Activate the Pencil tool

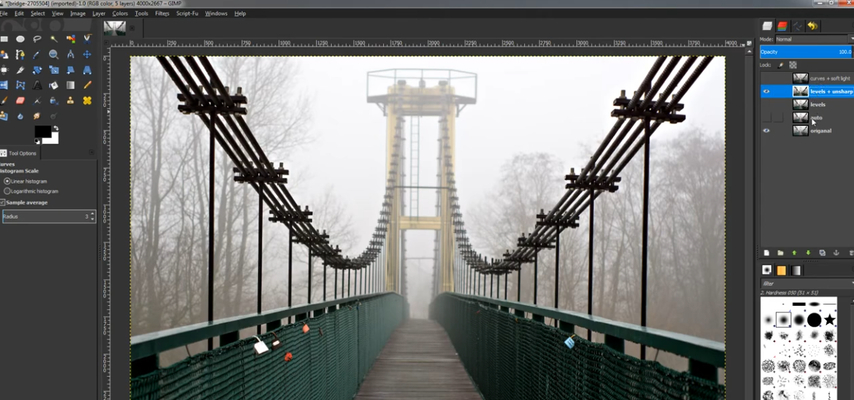click(87, 85)
